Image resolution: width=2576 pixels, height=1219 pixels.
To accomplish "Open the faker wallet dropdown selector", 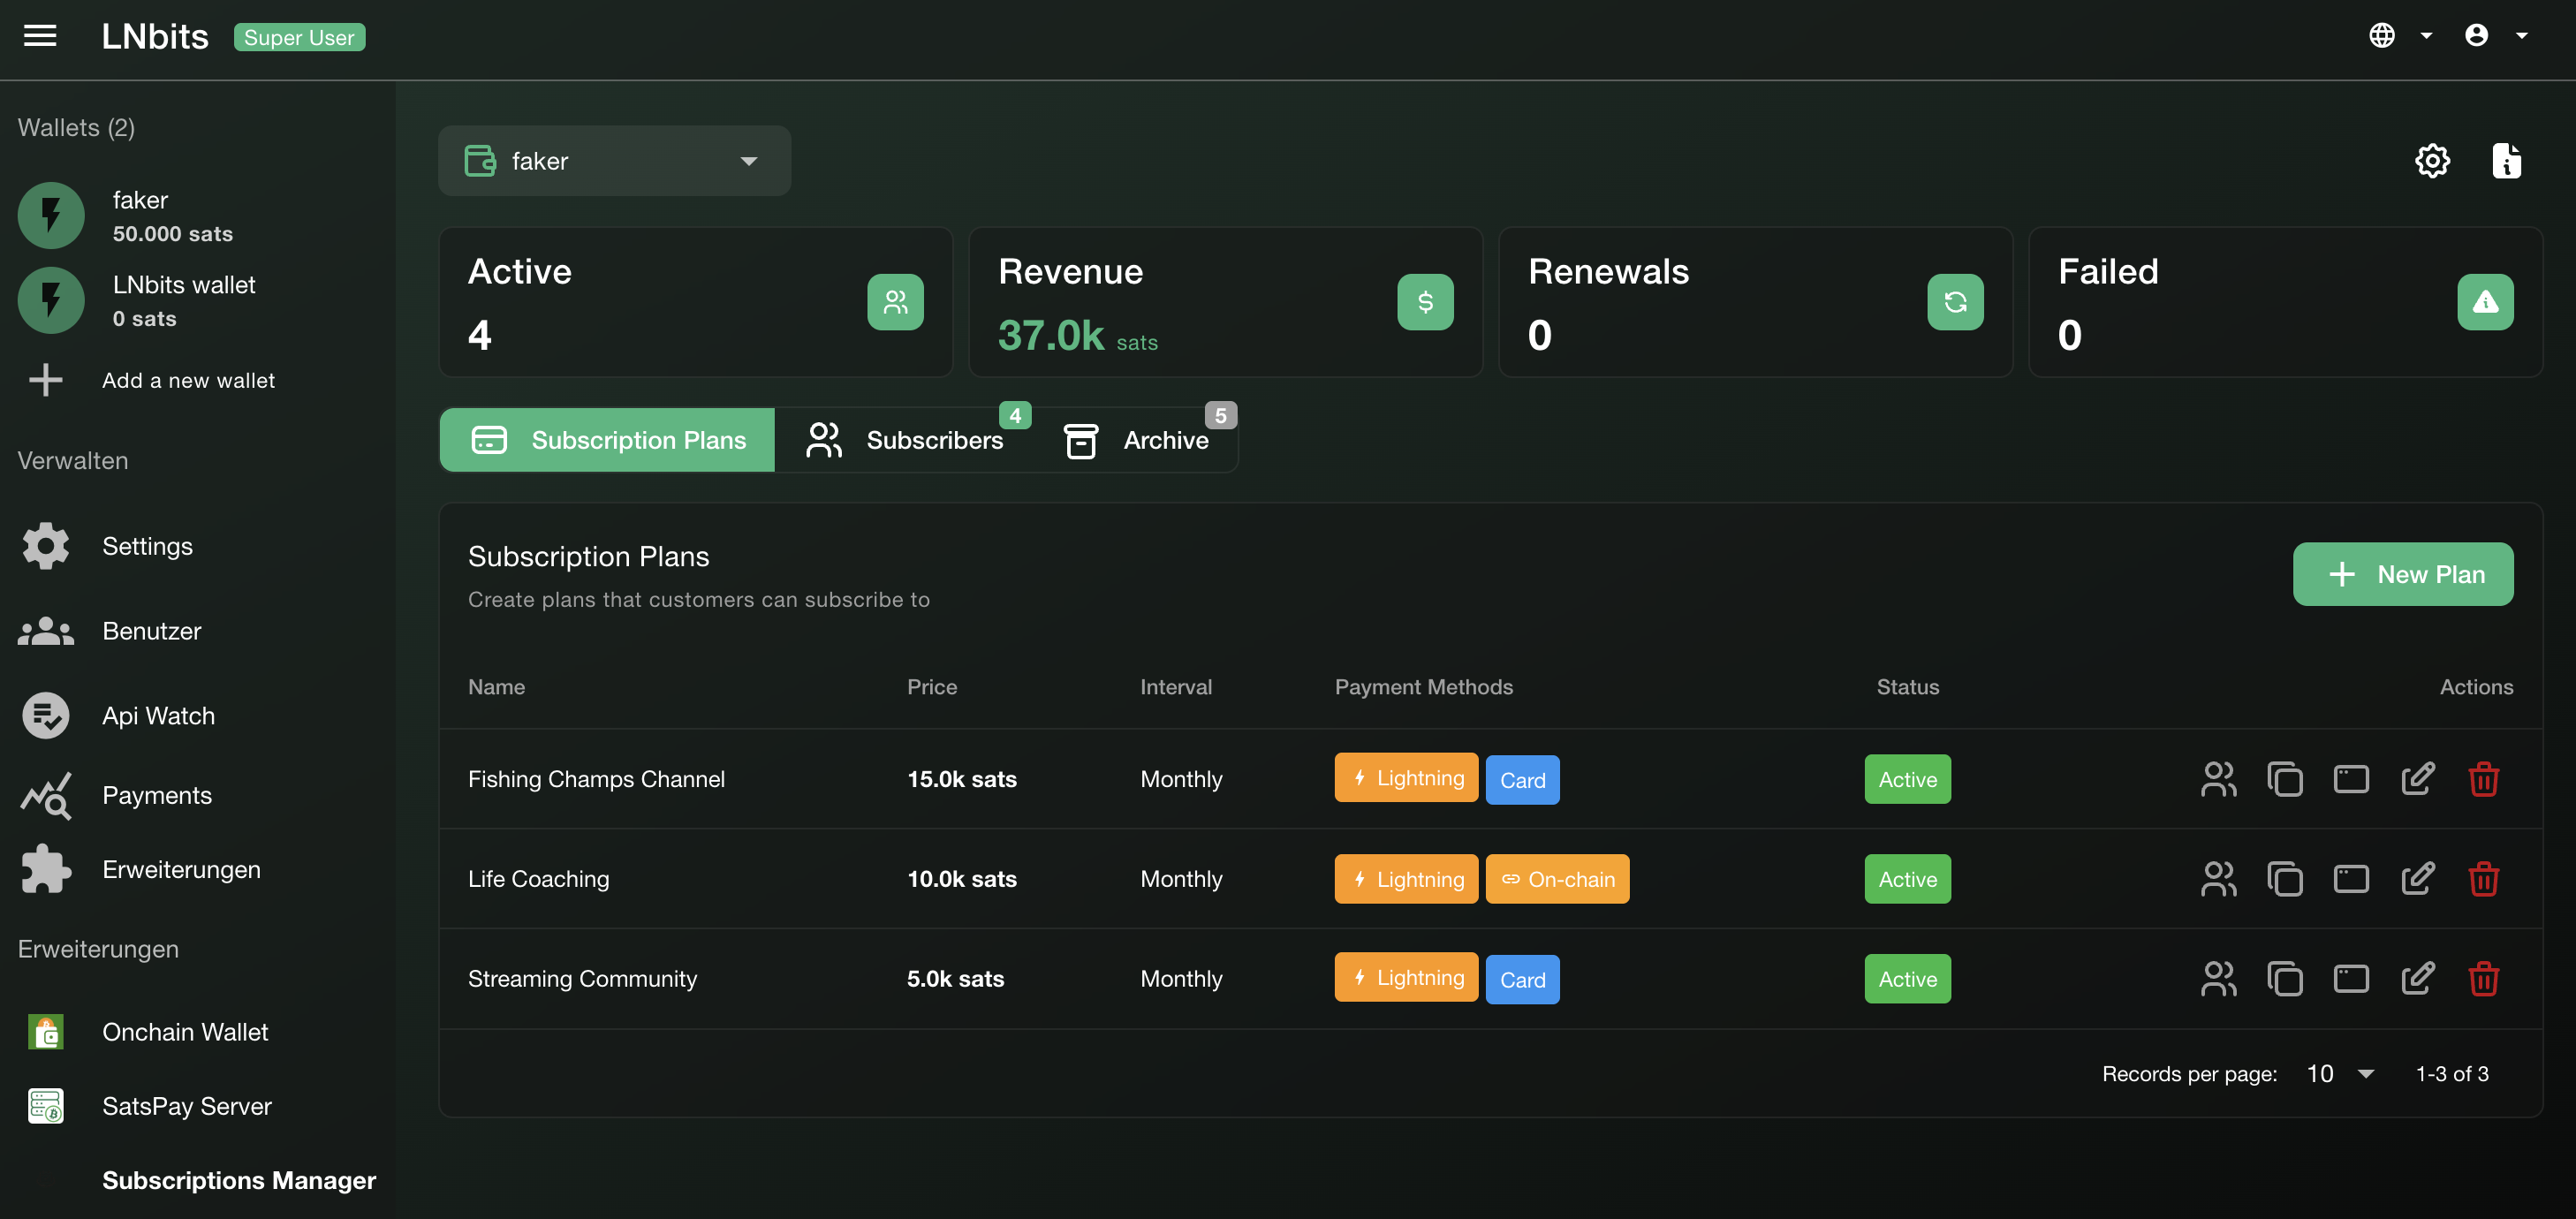I will point(614,160).
